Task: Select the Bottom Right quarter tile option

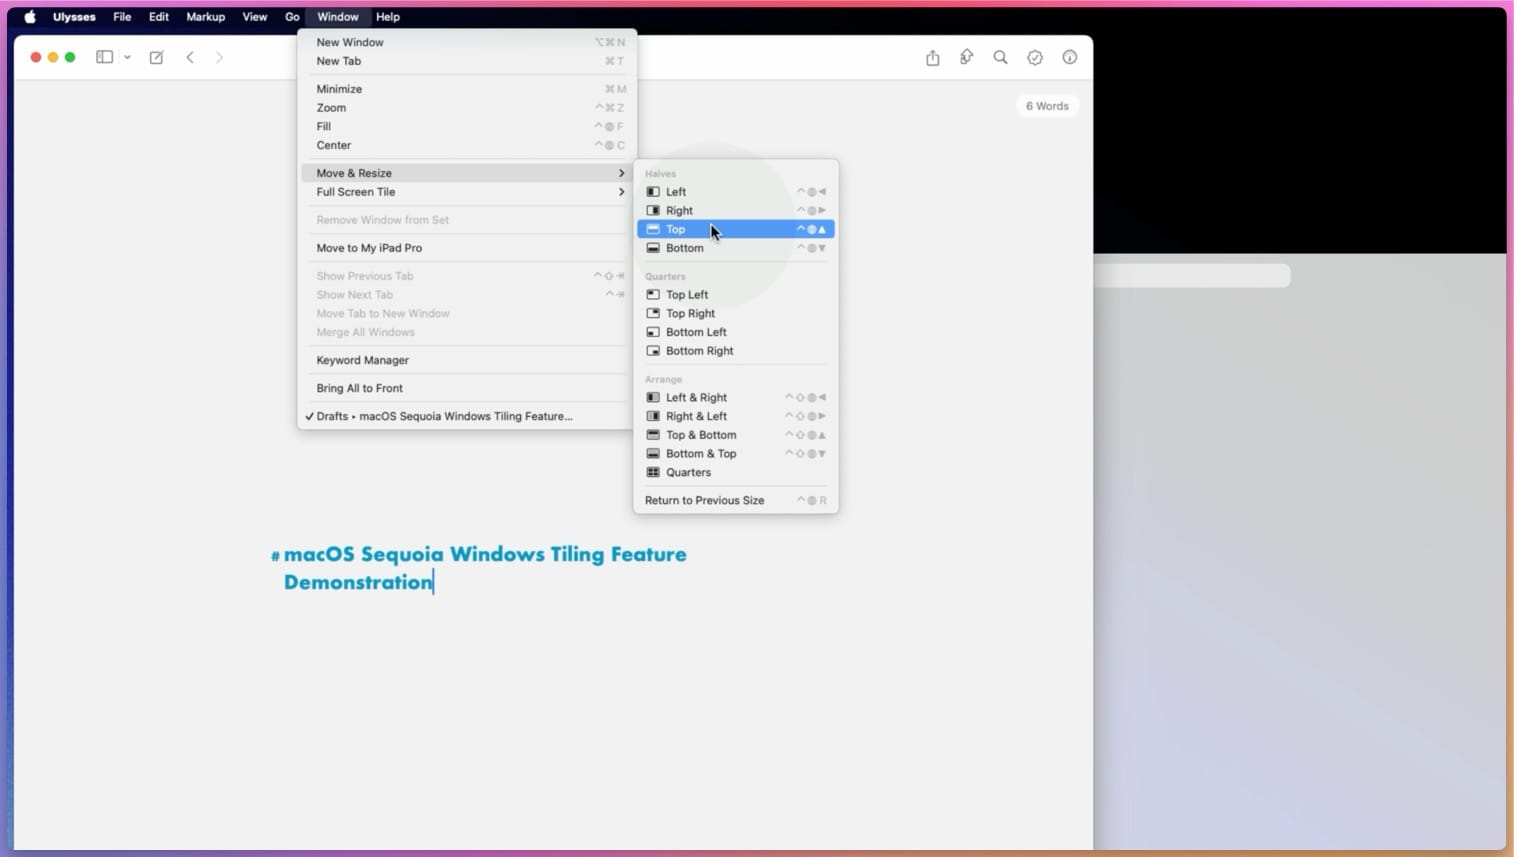Action: 699,351
